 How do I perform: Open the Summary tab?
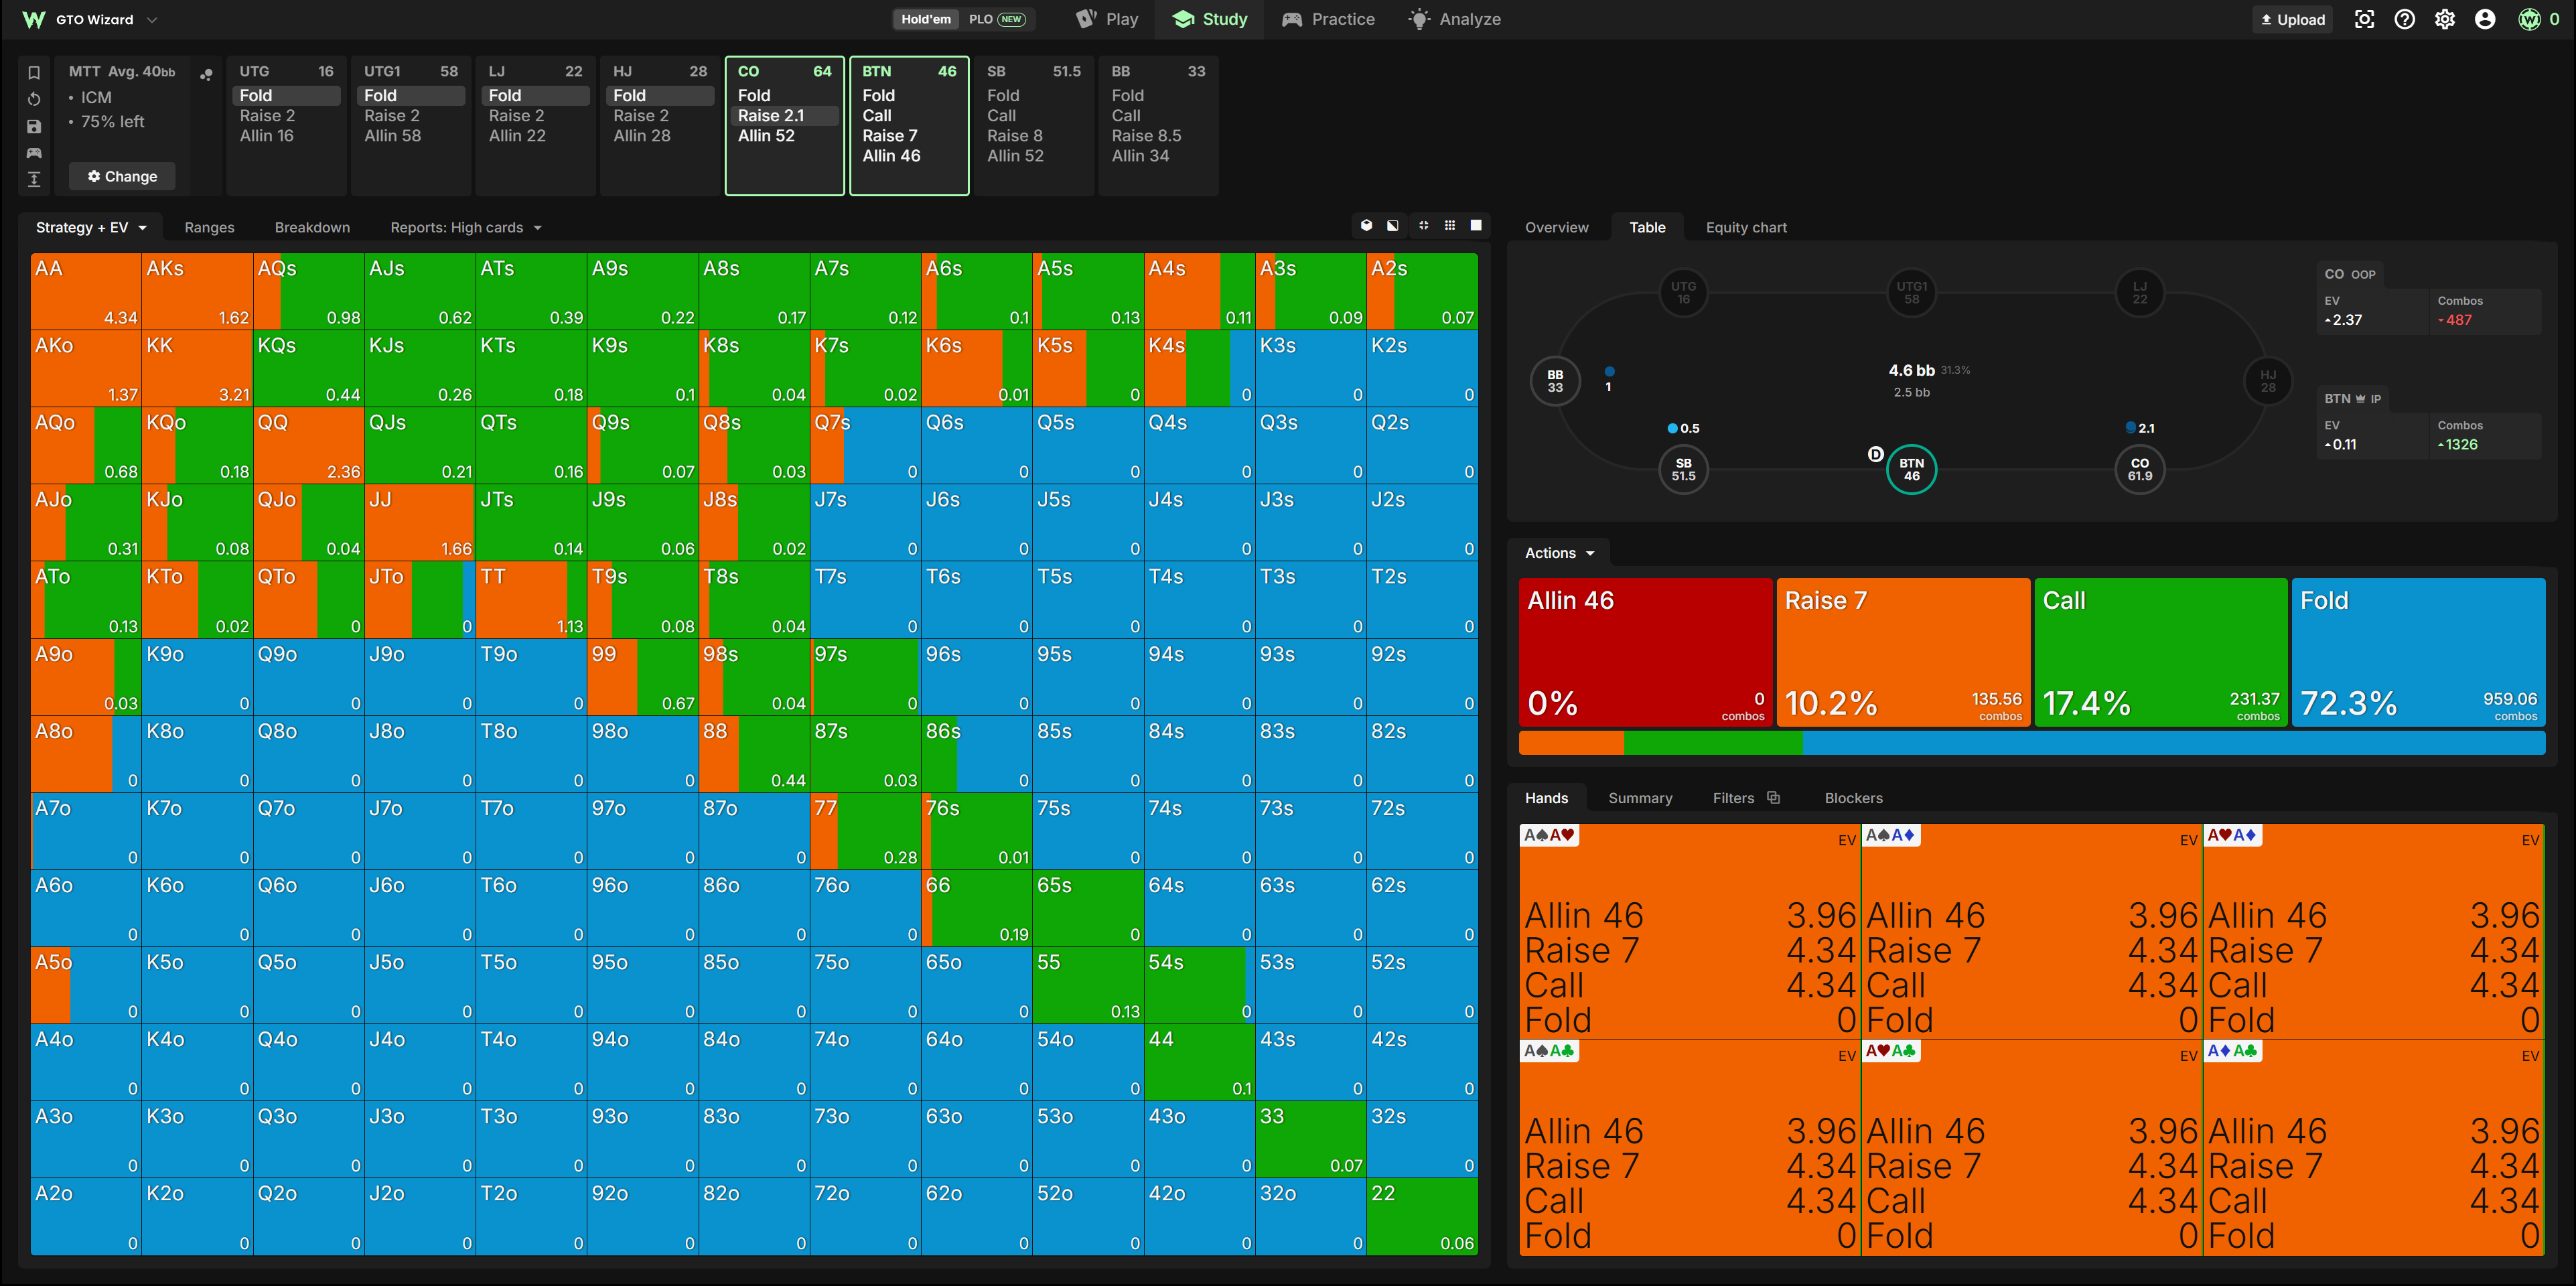[1640, 798]
